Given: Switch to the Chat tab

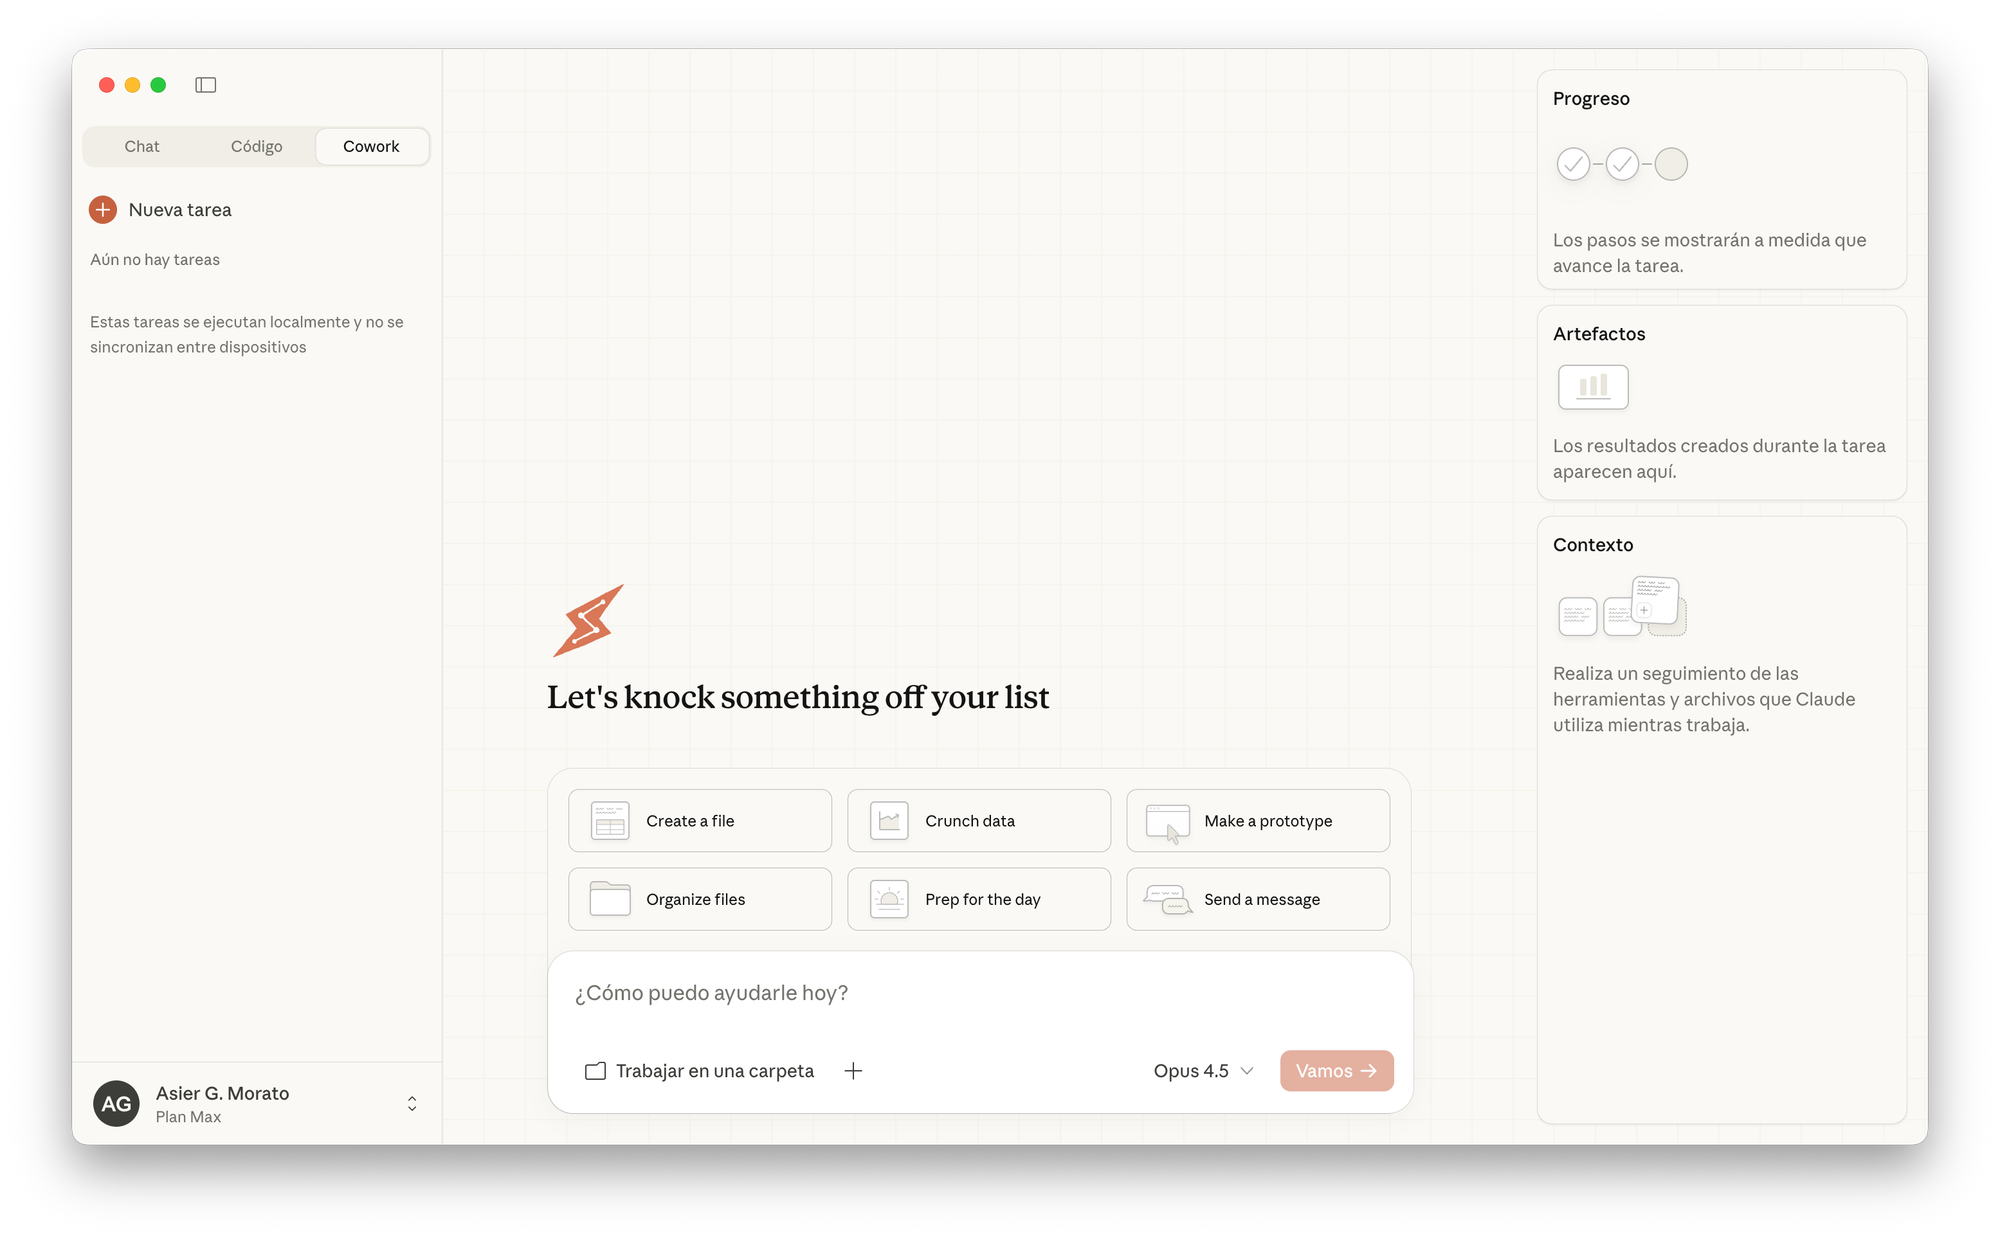Looking at the screenshot, I should (x=142, y=146).
